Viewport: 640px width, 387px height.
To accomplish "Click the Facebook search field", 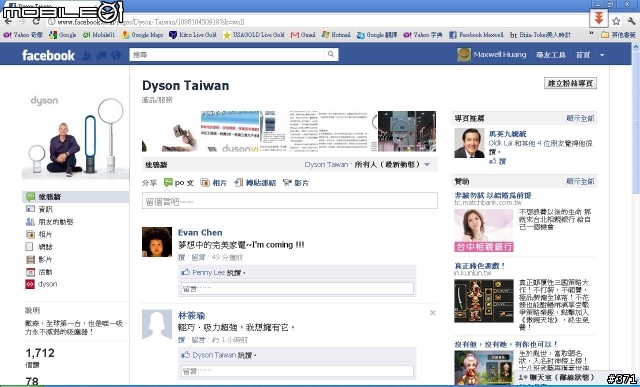I will pyautogui.click(x=227, y=54).
